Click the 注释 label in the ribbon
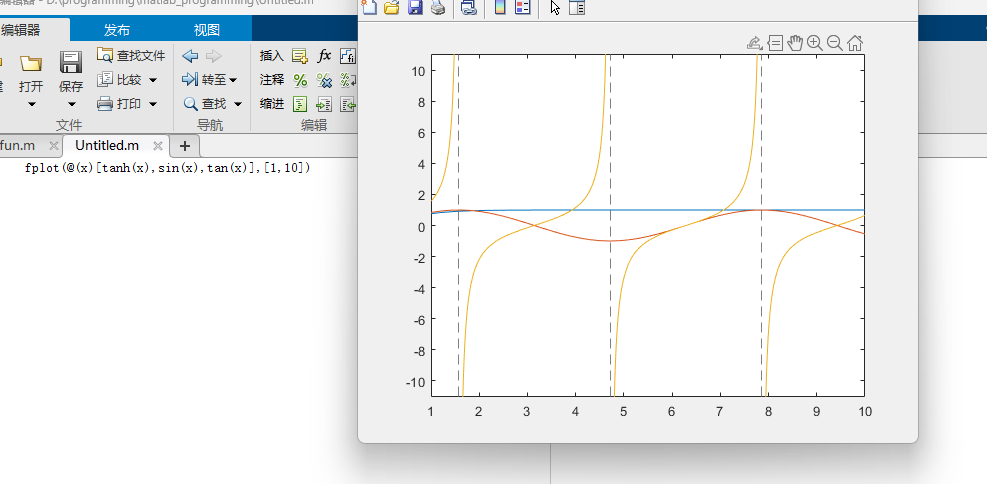Image resolution: width=987 pixels, height=484 pixels. pos(271,80)
